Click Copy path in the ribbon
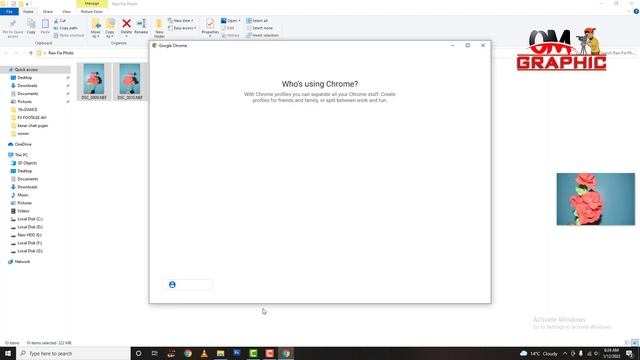The height and width of the screenshot is (360, 640). click(x=65, y=28)
